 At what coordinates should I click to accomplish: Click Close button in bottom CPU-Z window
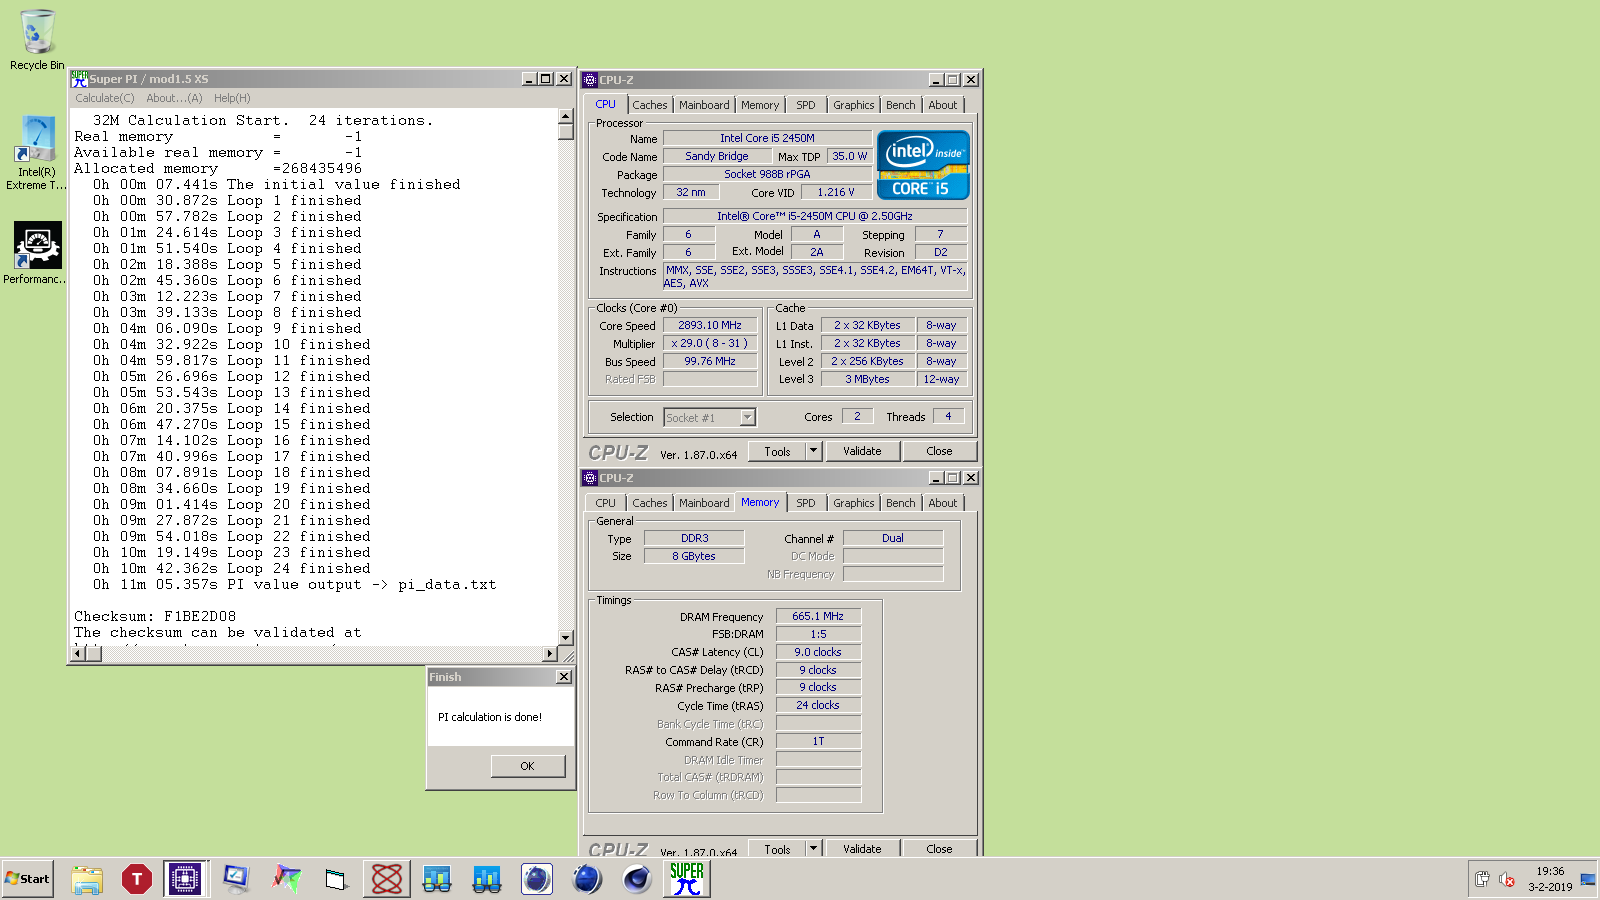pyautogui.click(x=939, y=848)
